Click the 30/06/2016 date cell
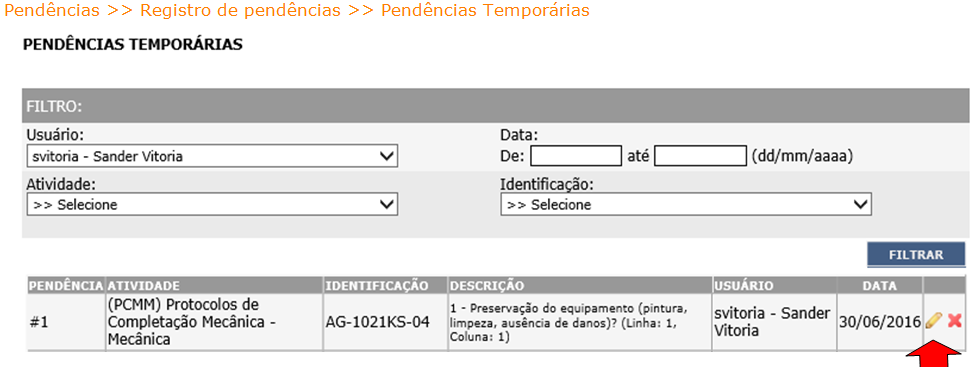 click(x=879, y=323)
